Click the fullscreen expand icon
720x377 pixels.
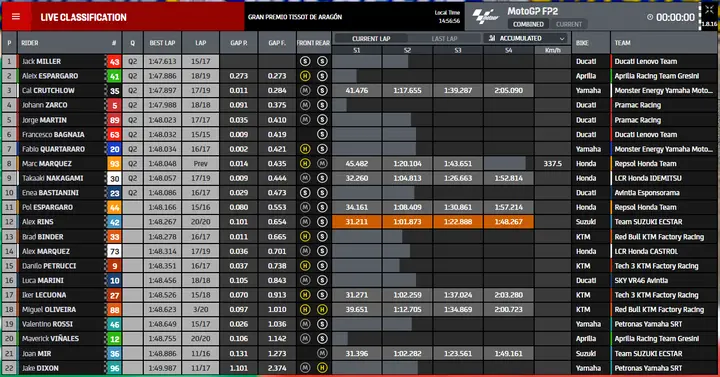[709, 11]
